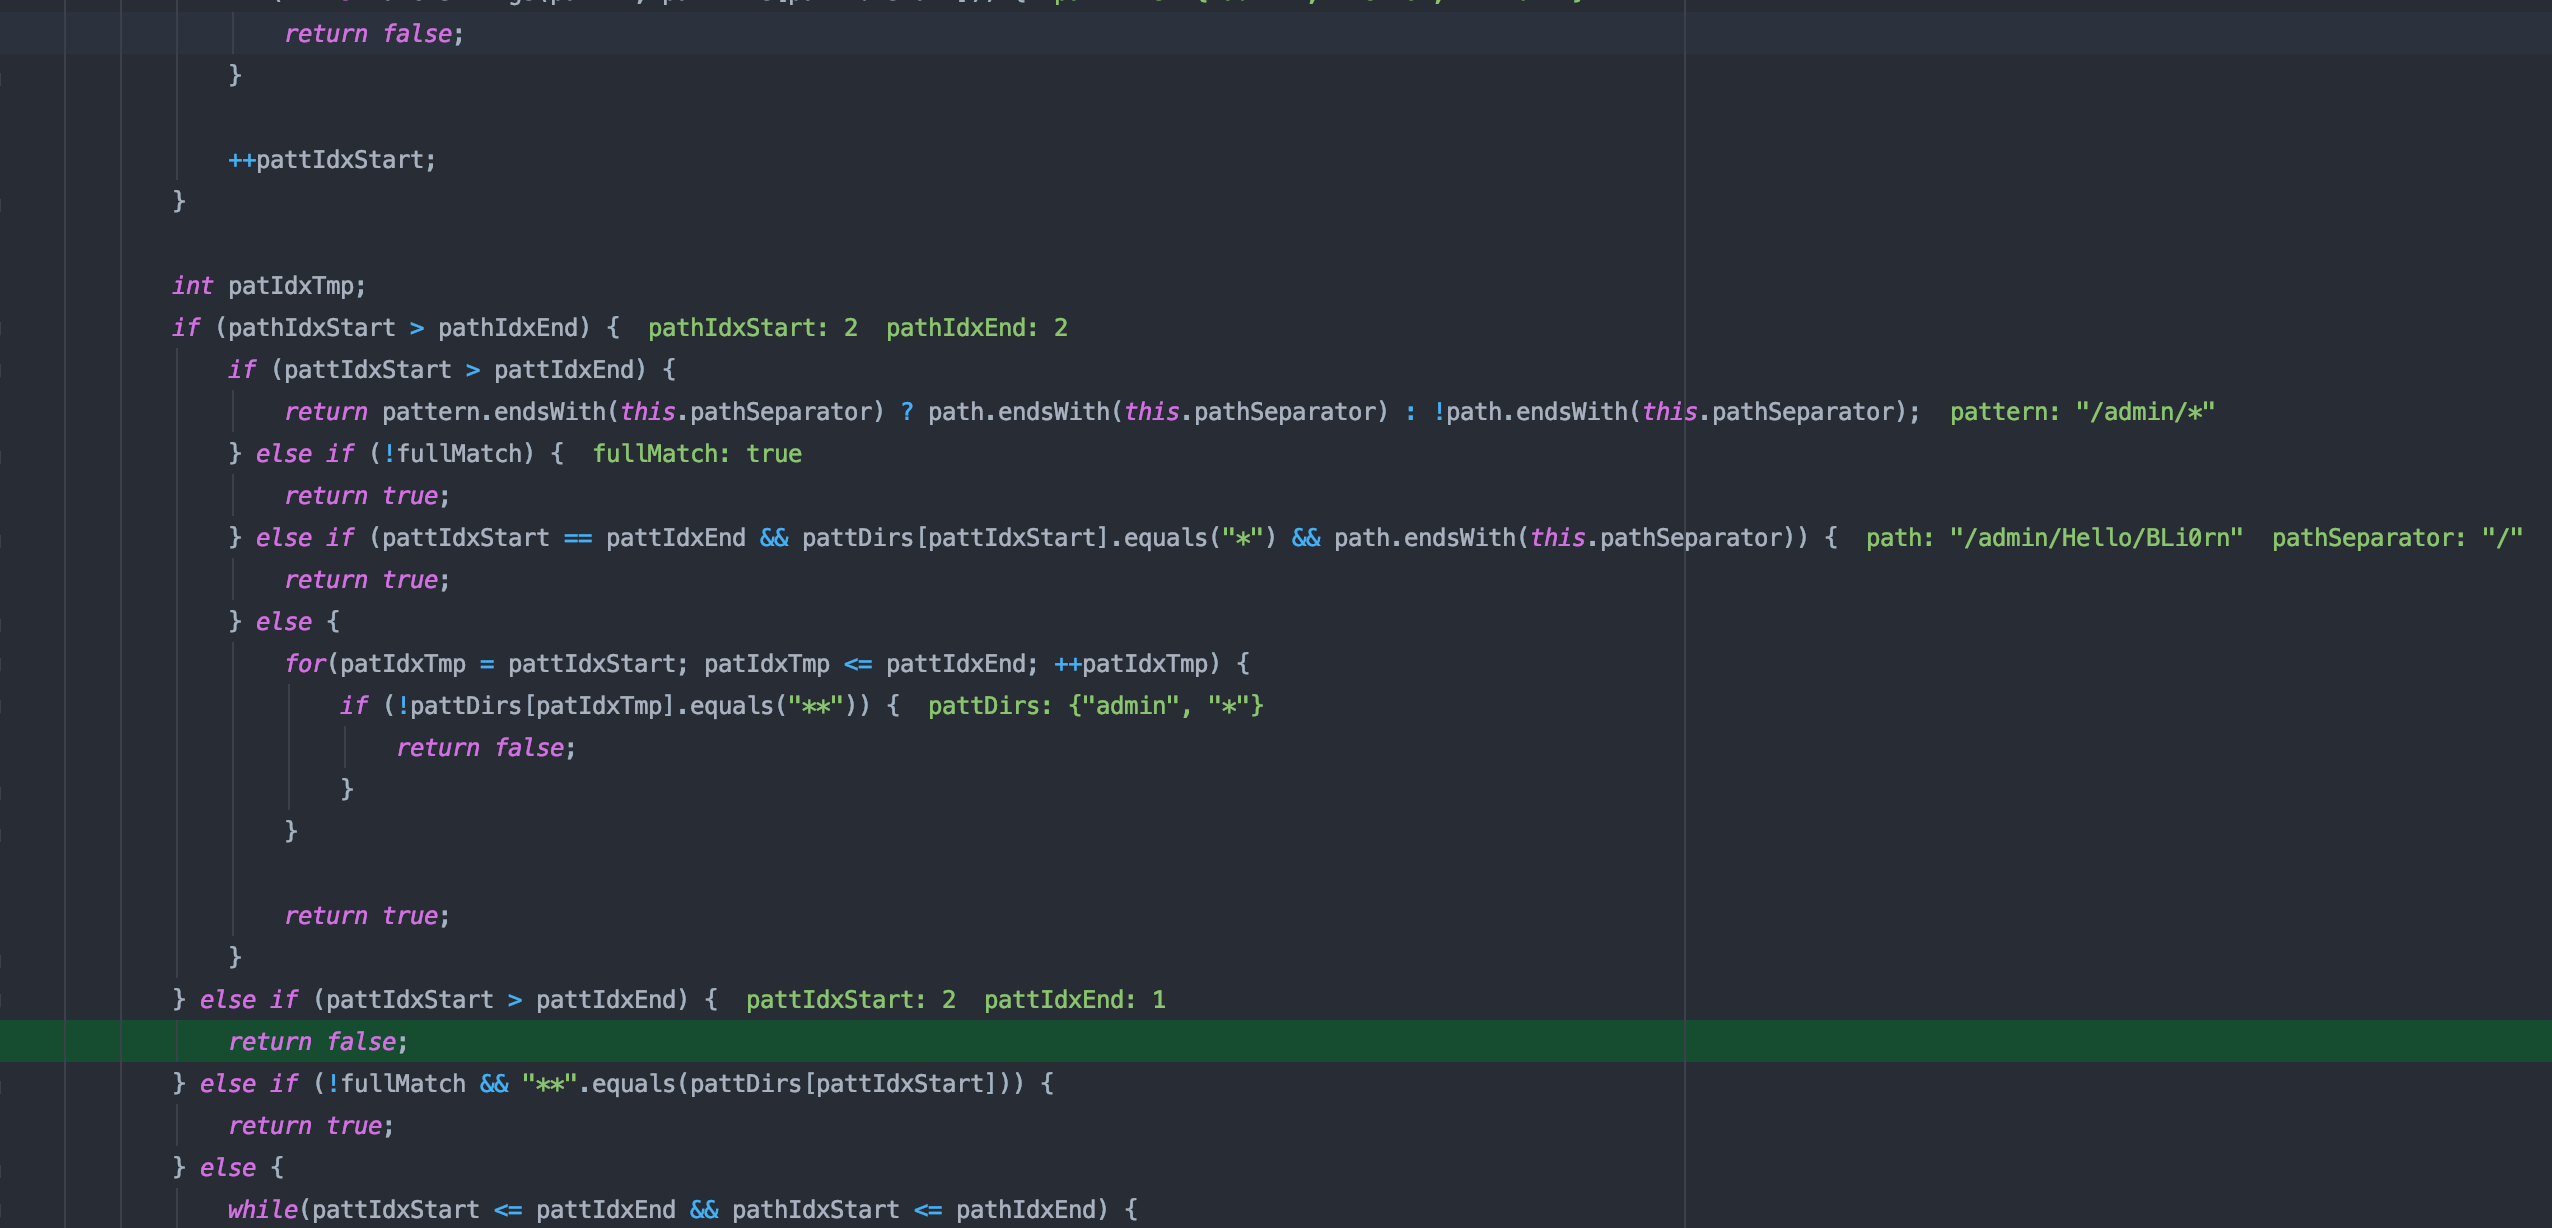Screen dimensions: 2552x1228
Task: Click the inline 'pathSeparator: "/"' value
Action: (2396, 537)
